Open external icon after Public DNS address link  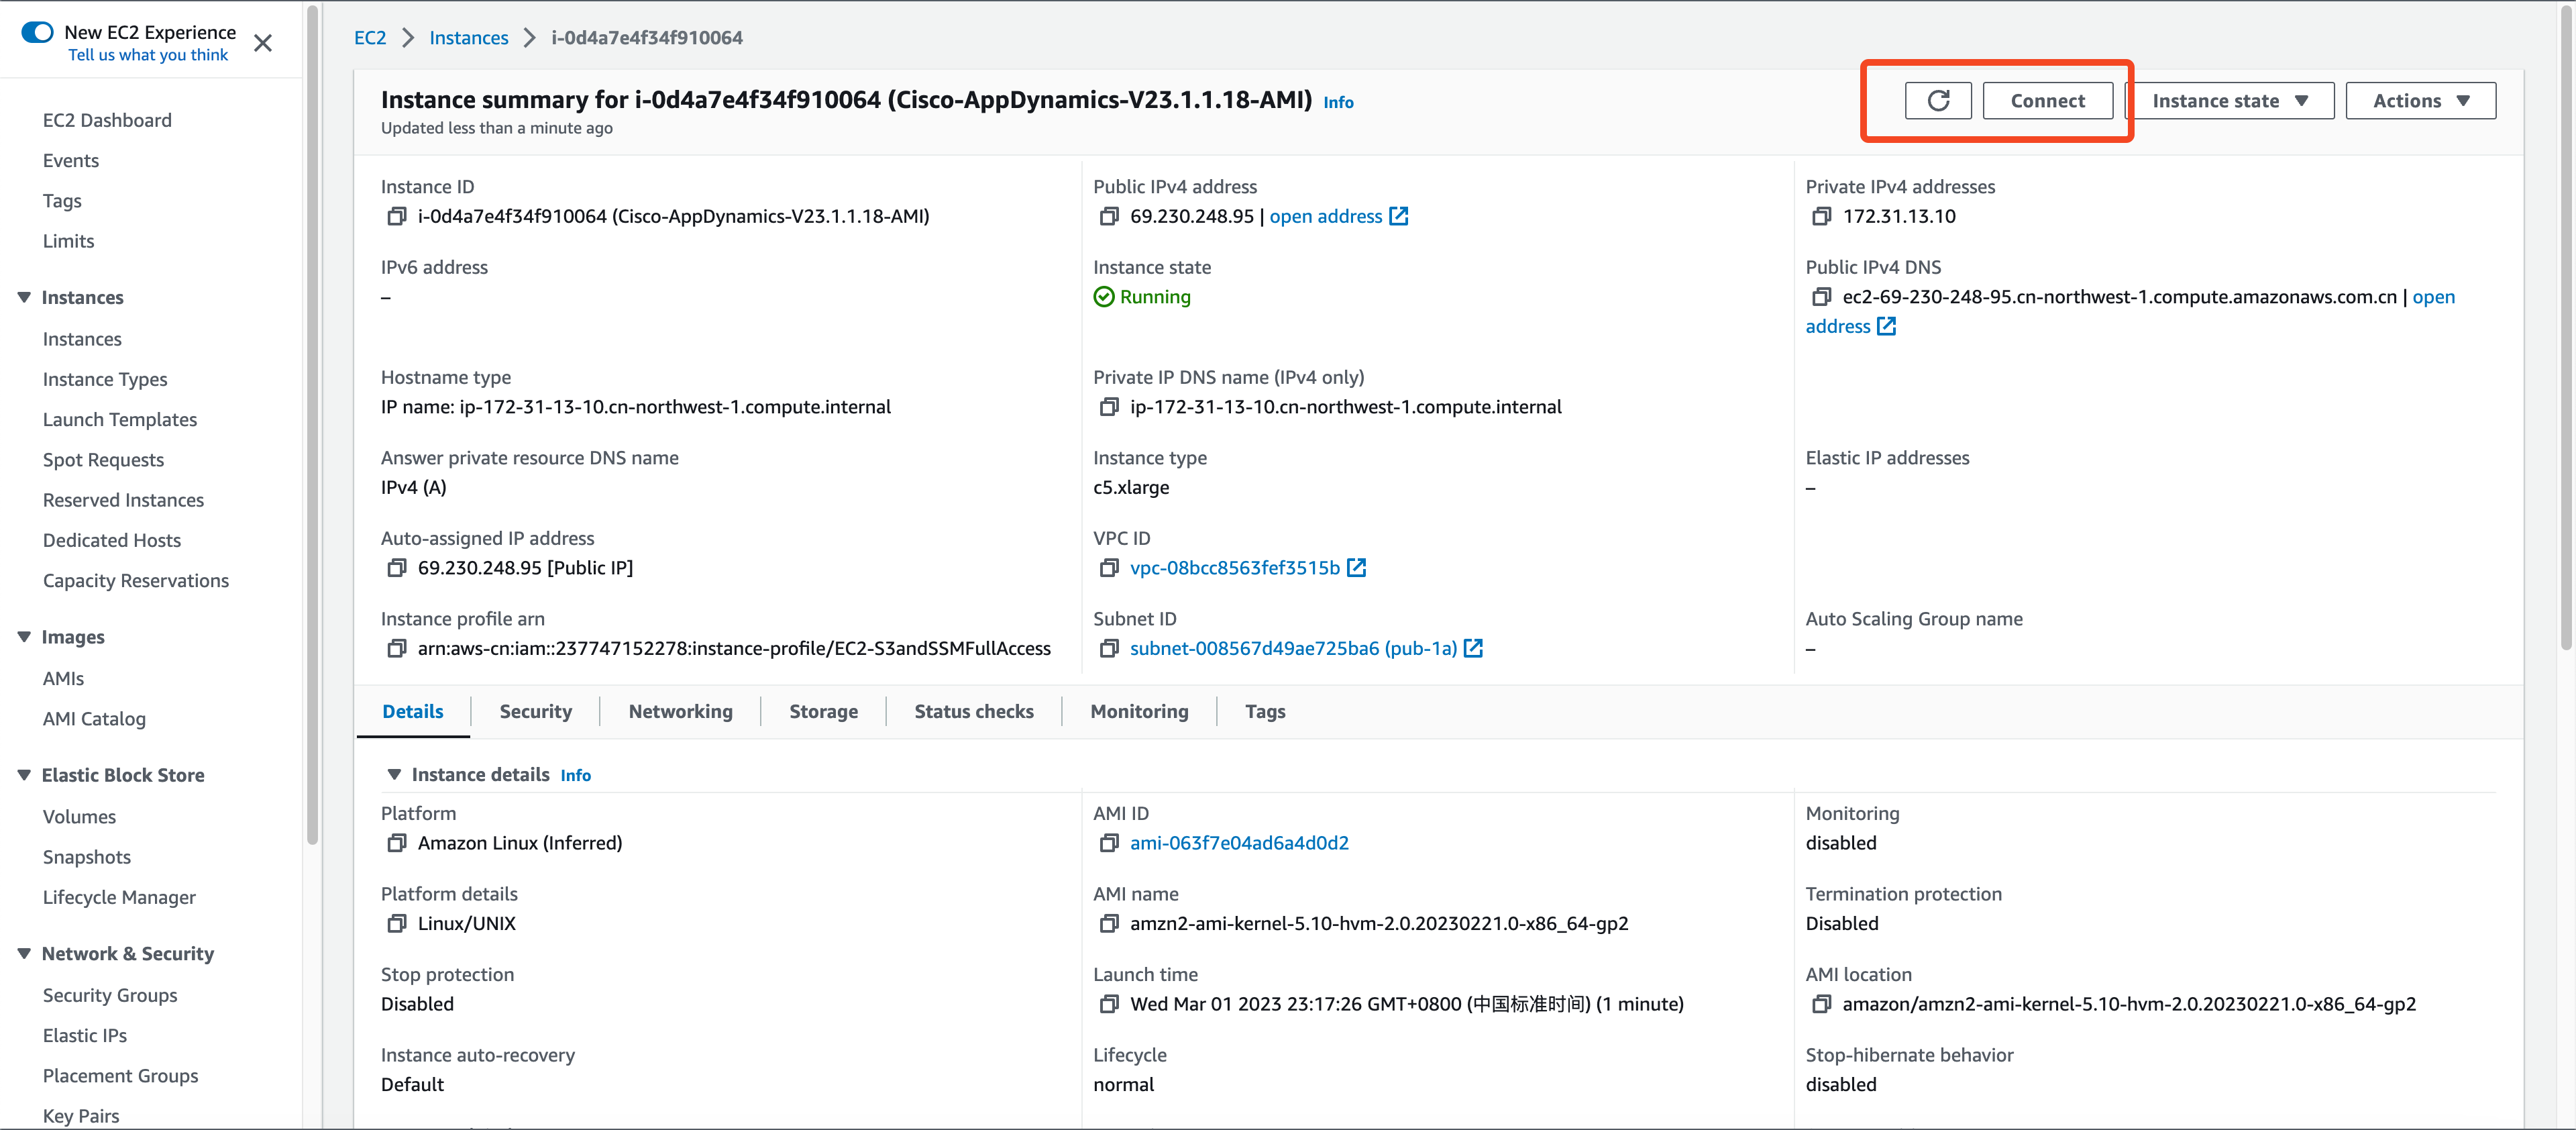coord(1886,326)
